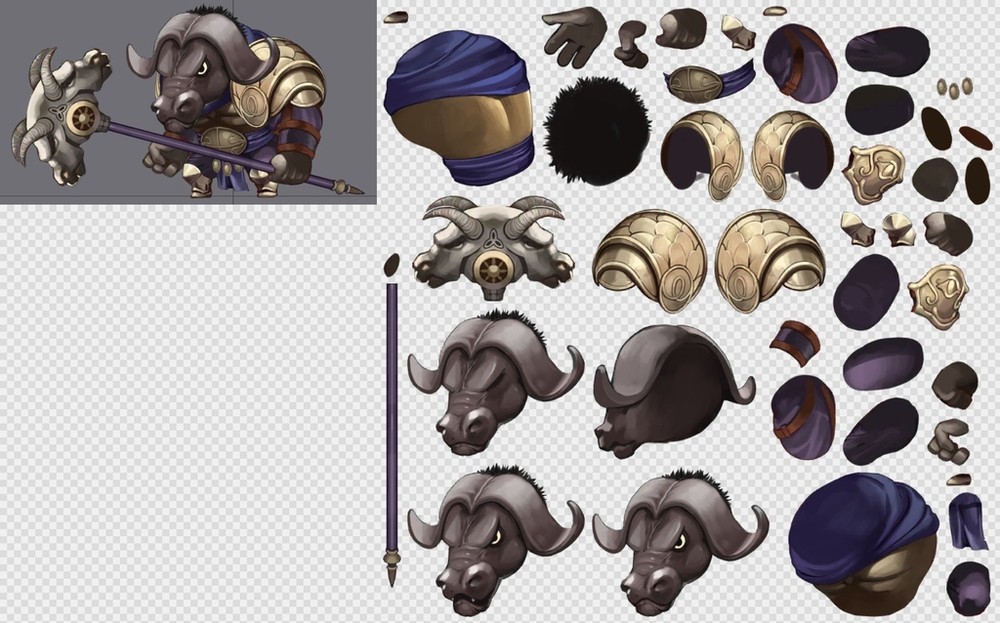Viewport: 1000px width, 623px height.
Task: Select the left gold pauldron with dark interior
Action: tap(701, 153)
